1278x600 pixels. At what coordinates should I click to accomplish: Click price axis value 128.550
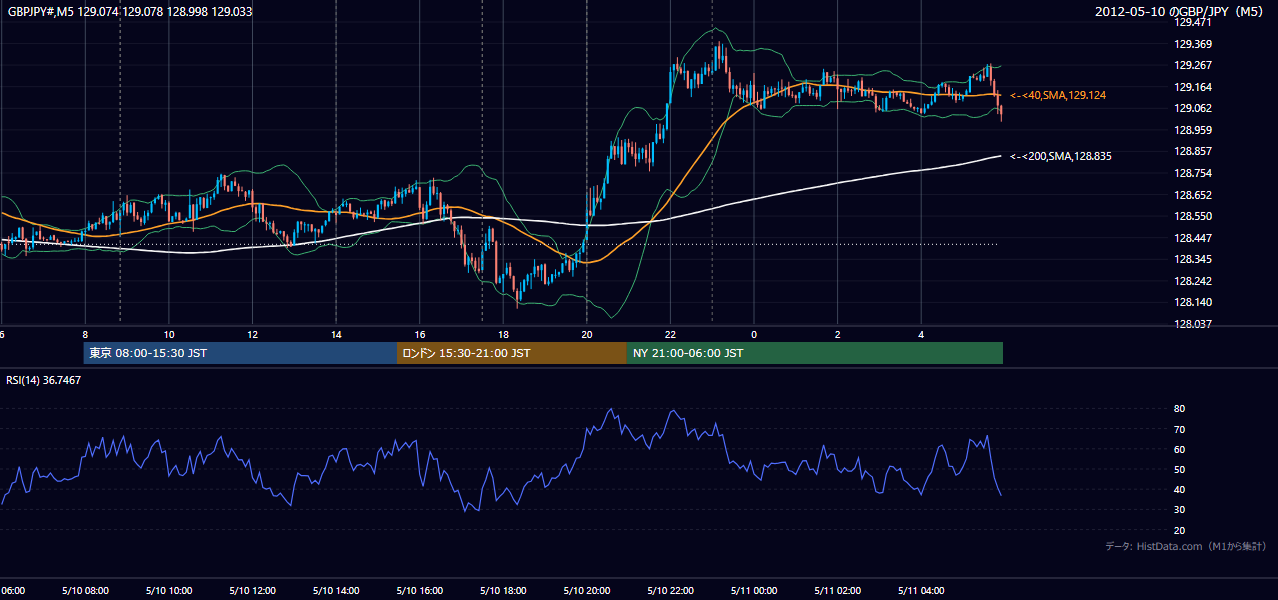click(1193, 216)
